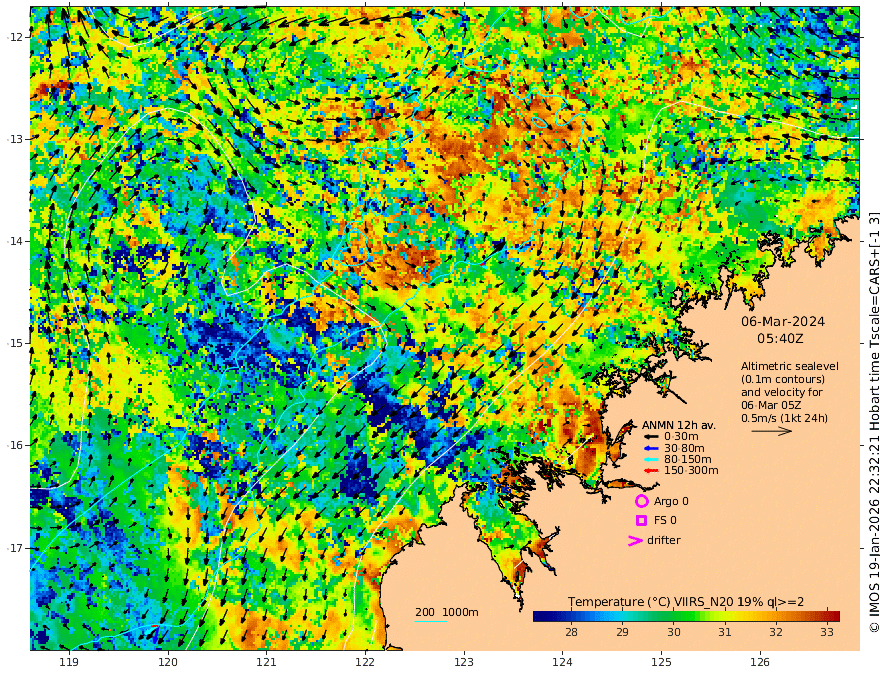Viewport: 880px width, 680px height.
Task: Click the cyan 80-150m arrow legend symbol
Action: 650,460
